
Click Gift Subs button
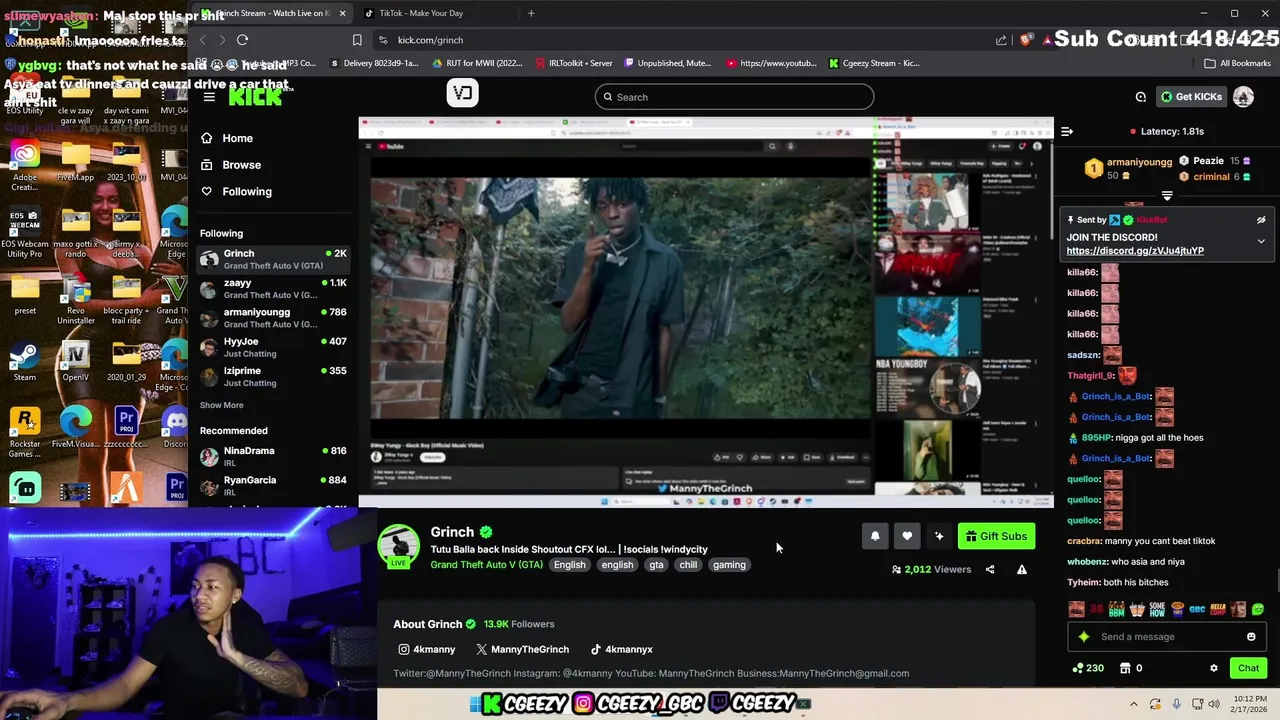(996, 536)
